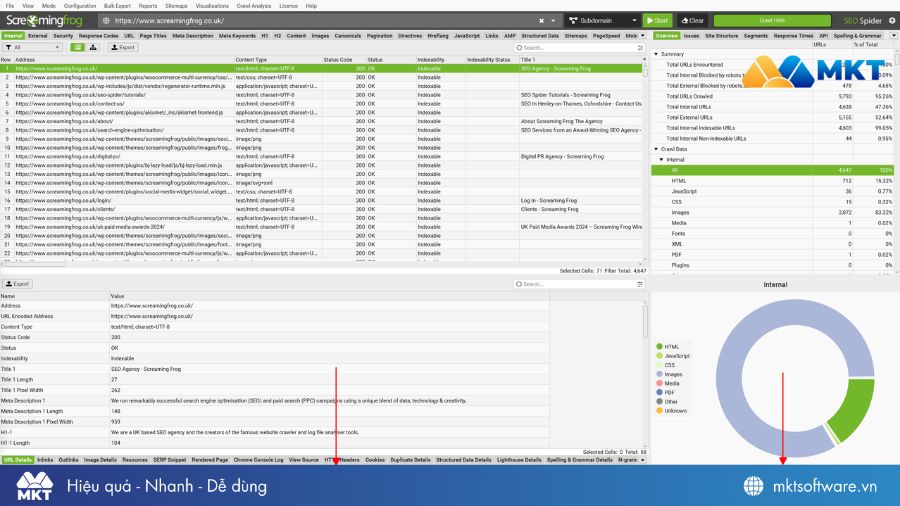Screen dimensions: 900x506
Task: Open the All filter dropdown
Action: pos(33,48)
